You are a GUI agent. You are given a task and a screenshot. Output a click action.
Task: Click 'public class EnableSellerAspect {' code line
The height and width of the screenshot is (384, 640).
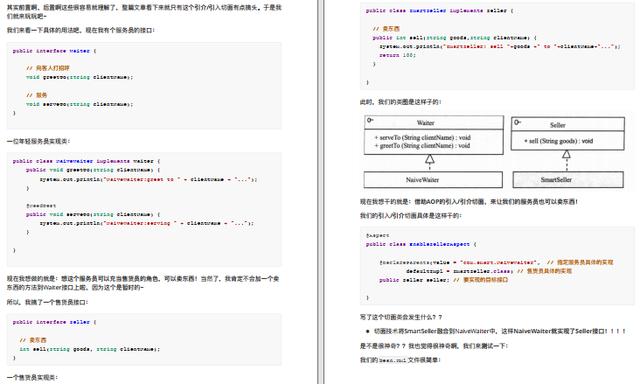(421, 244)
